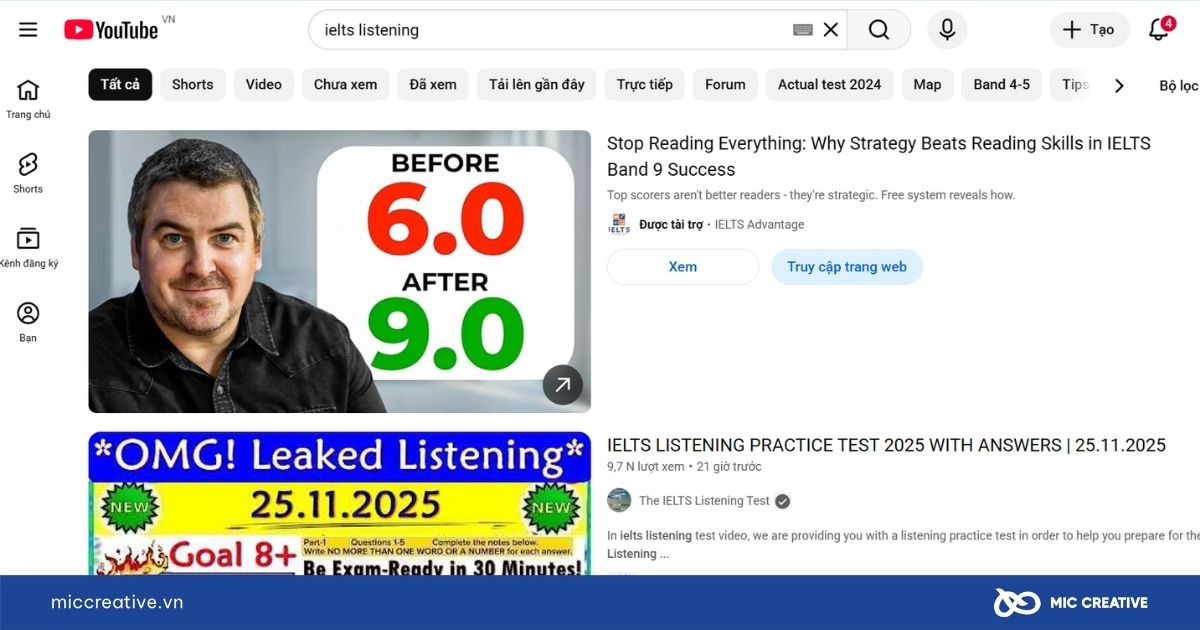Open notifications bell with 4 alerts
The image size is (1200, 630).
(x=1157, y=29)
